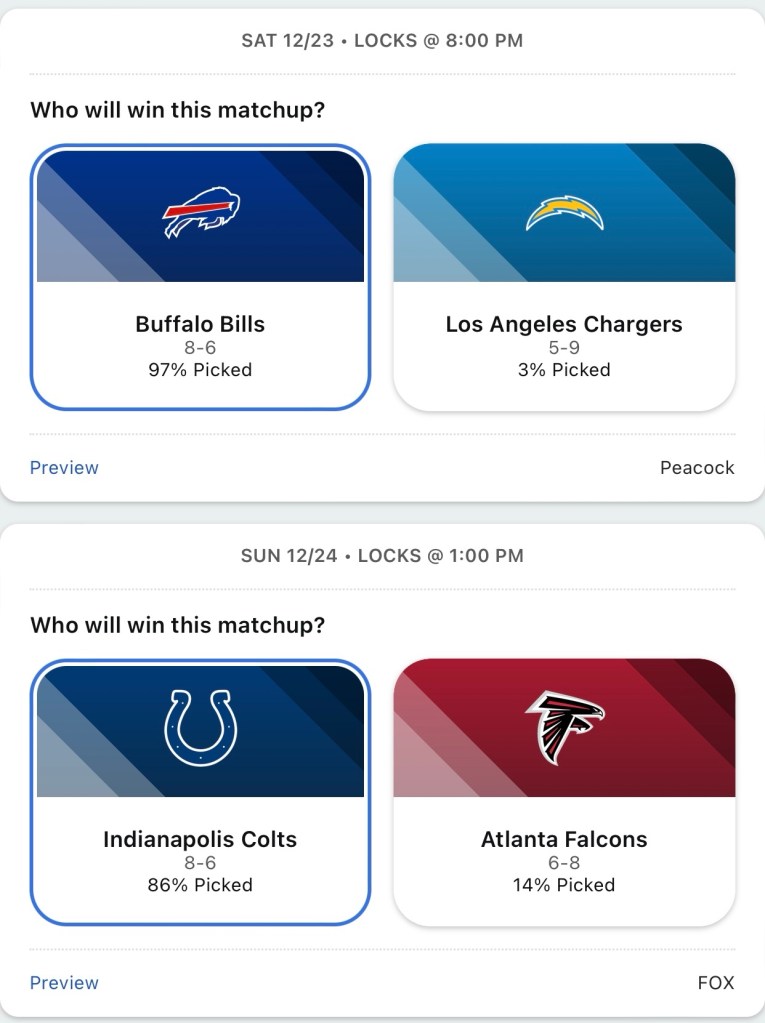Click the 86% Picked stat
Viewport: 765px width, 1023px height.
(200, 885)
